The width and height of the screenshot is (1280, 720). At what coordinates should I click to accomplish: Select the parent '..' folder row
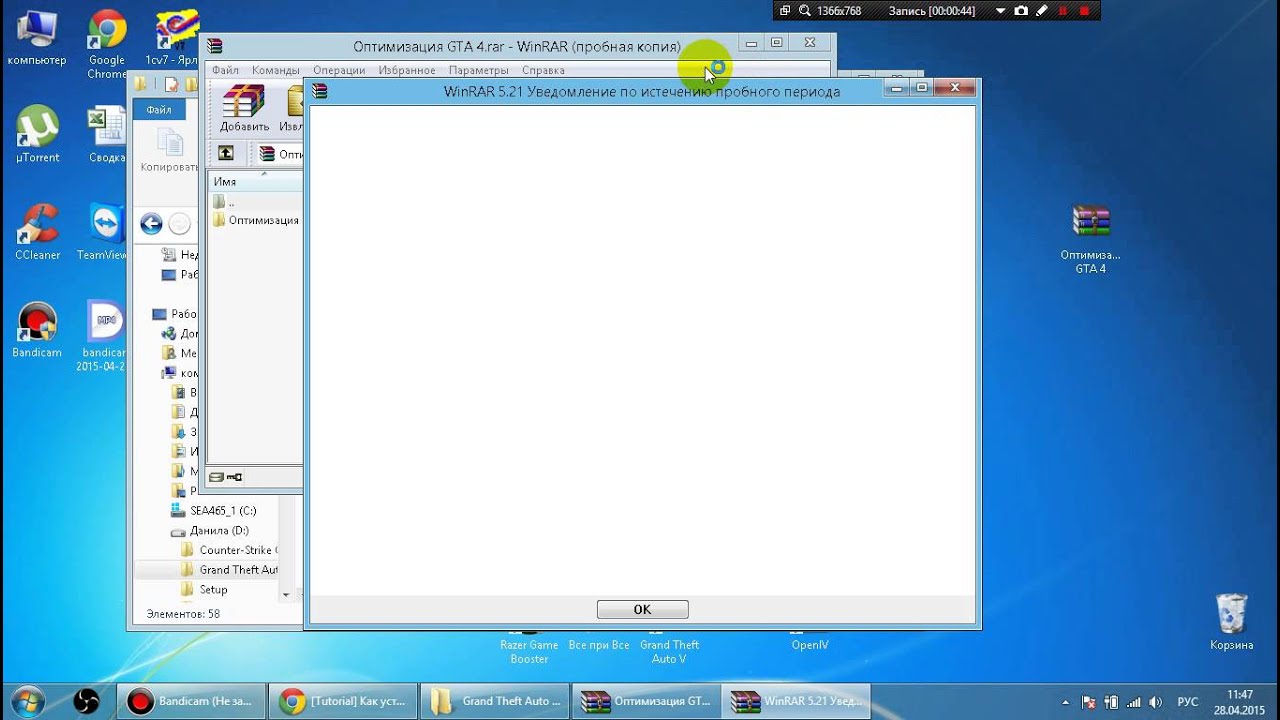click(224, 202)
